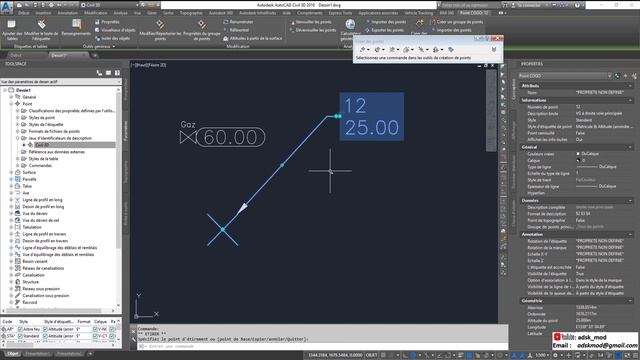Toggle Calque checkbox showing V-CT
Image resolution: width=640 pixels, height=360 pixels.
[x=95, y=336]
